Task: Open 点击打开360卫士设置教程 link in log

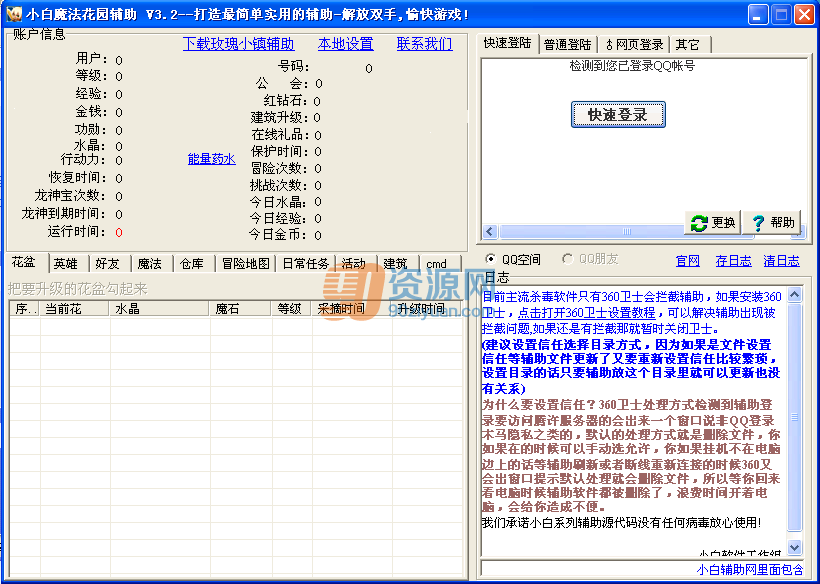Action: pyautogui.click(x=586, y=313)
